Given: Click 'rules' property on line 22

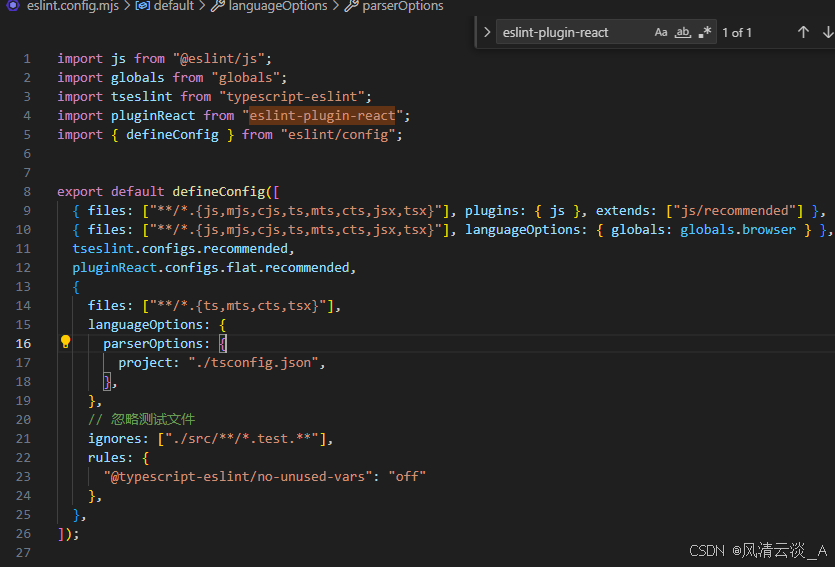Looking at the screenshot, I should pyautogui.click(x=107, y=457).
